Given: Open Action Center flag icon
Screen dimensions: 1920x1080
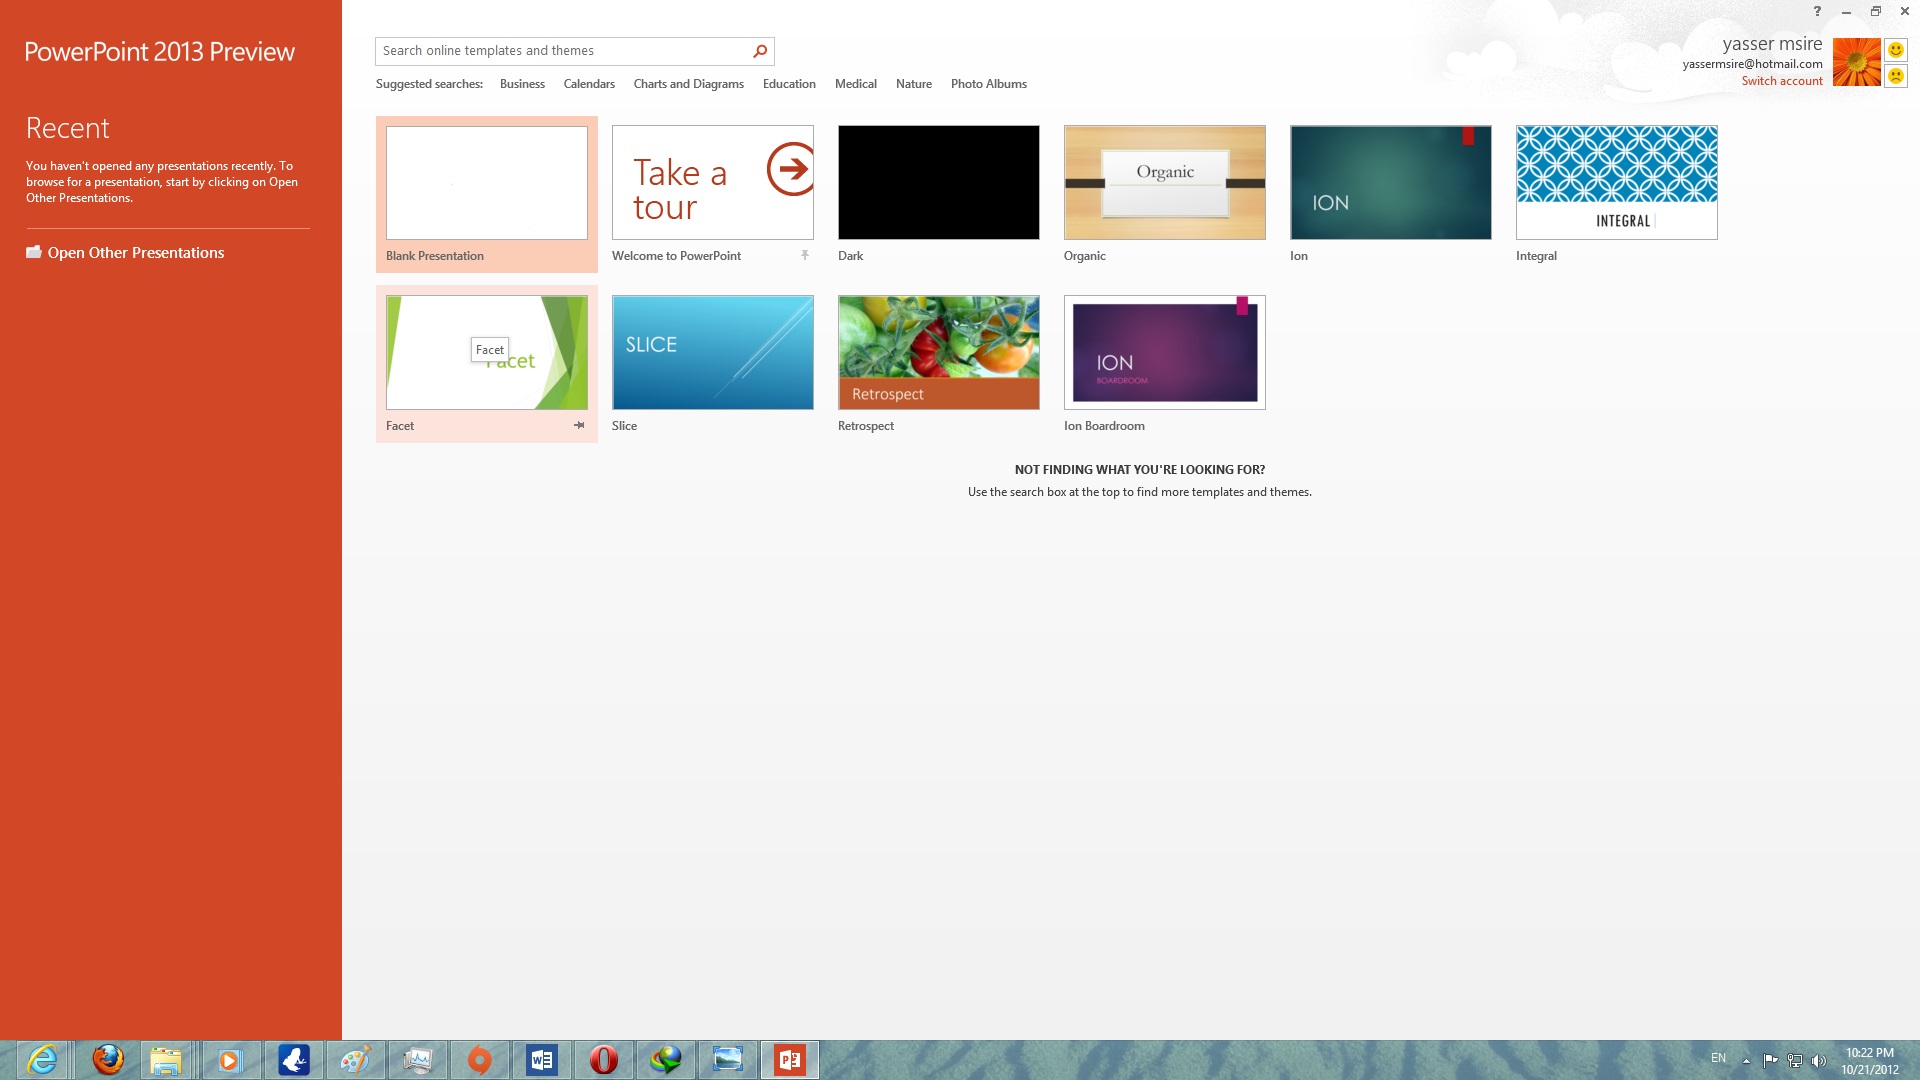Looking at the screenshot, I should [x=1770, y=1061].
